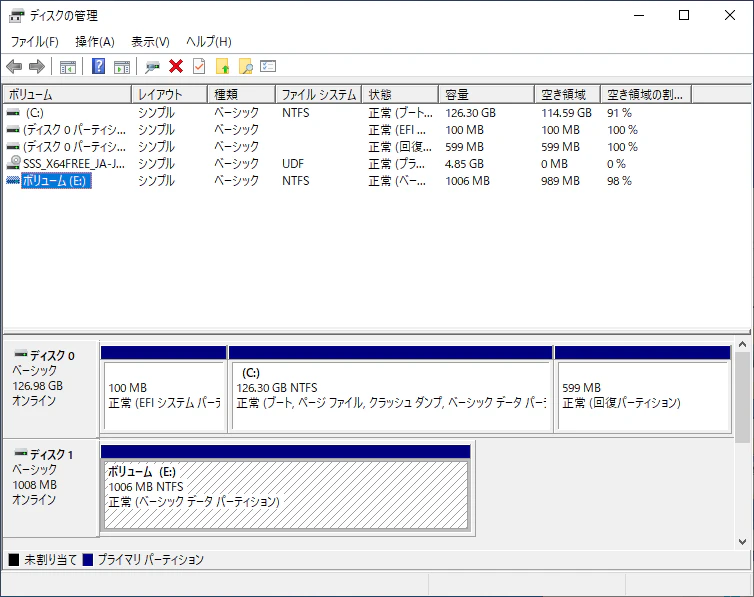Image resolution: width=754 pixels, height=597 pixels.
Task: Click the folder with green up arrow icon
Action: pos(222,66)
